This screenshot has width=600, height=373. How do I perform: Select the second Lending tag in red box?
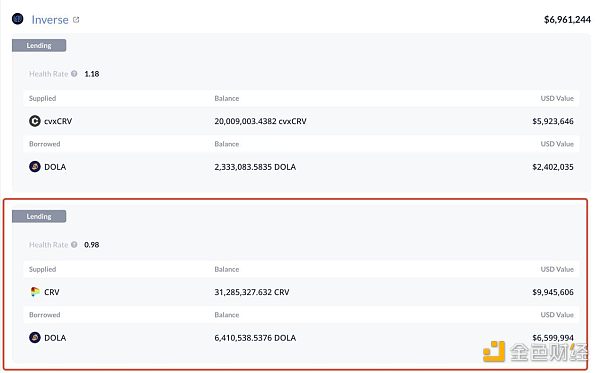tap(39, 216)
